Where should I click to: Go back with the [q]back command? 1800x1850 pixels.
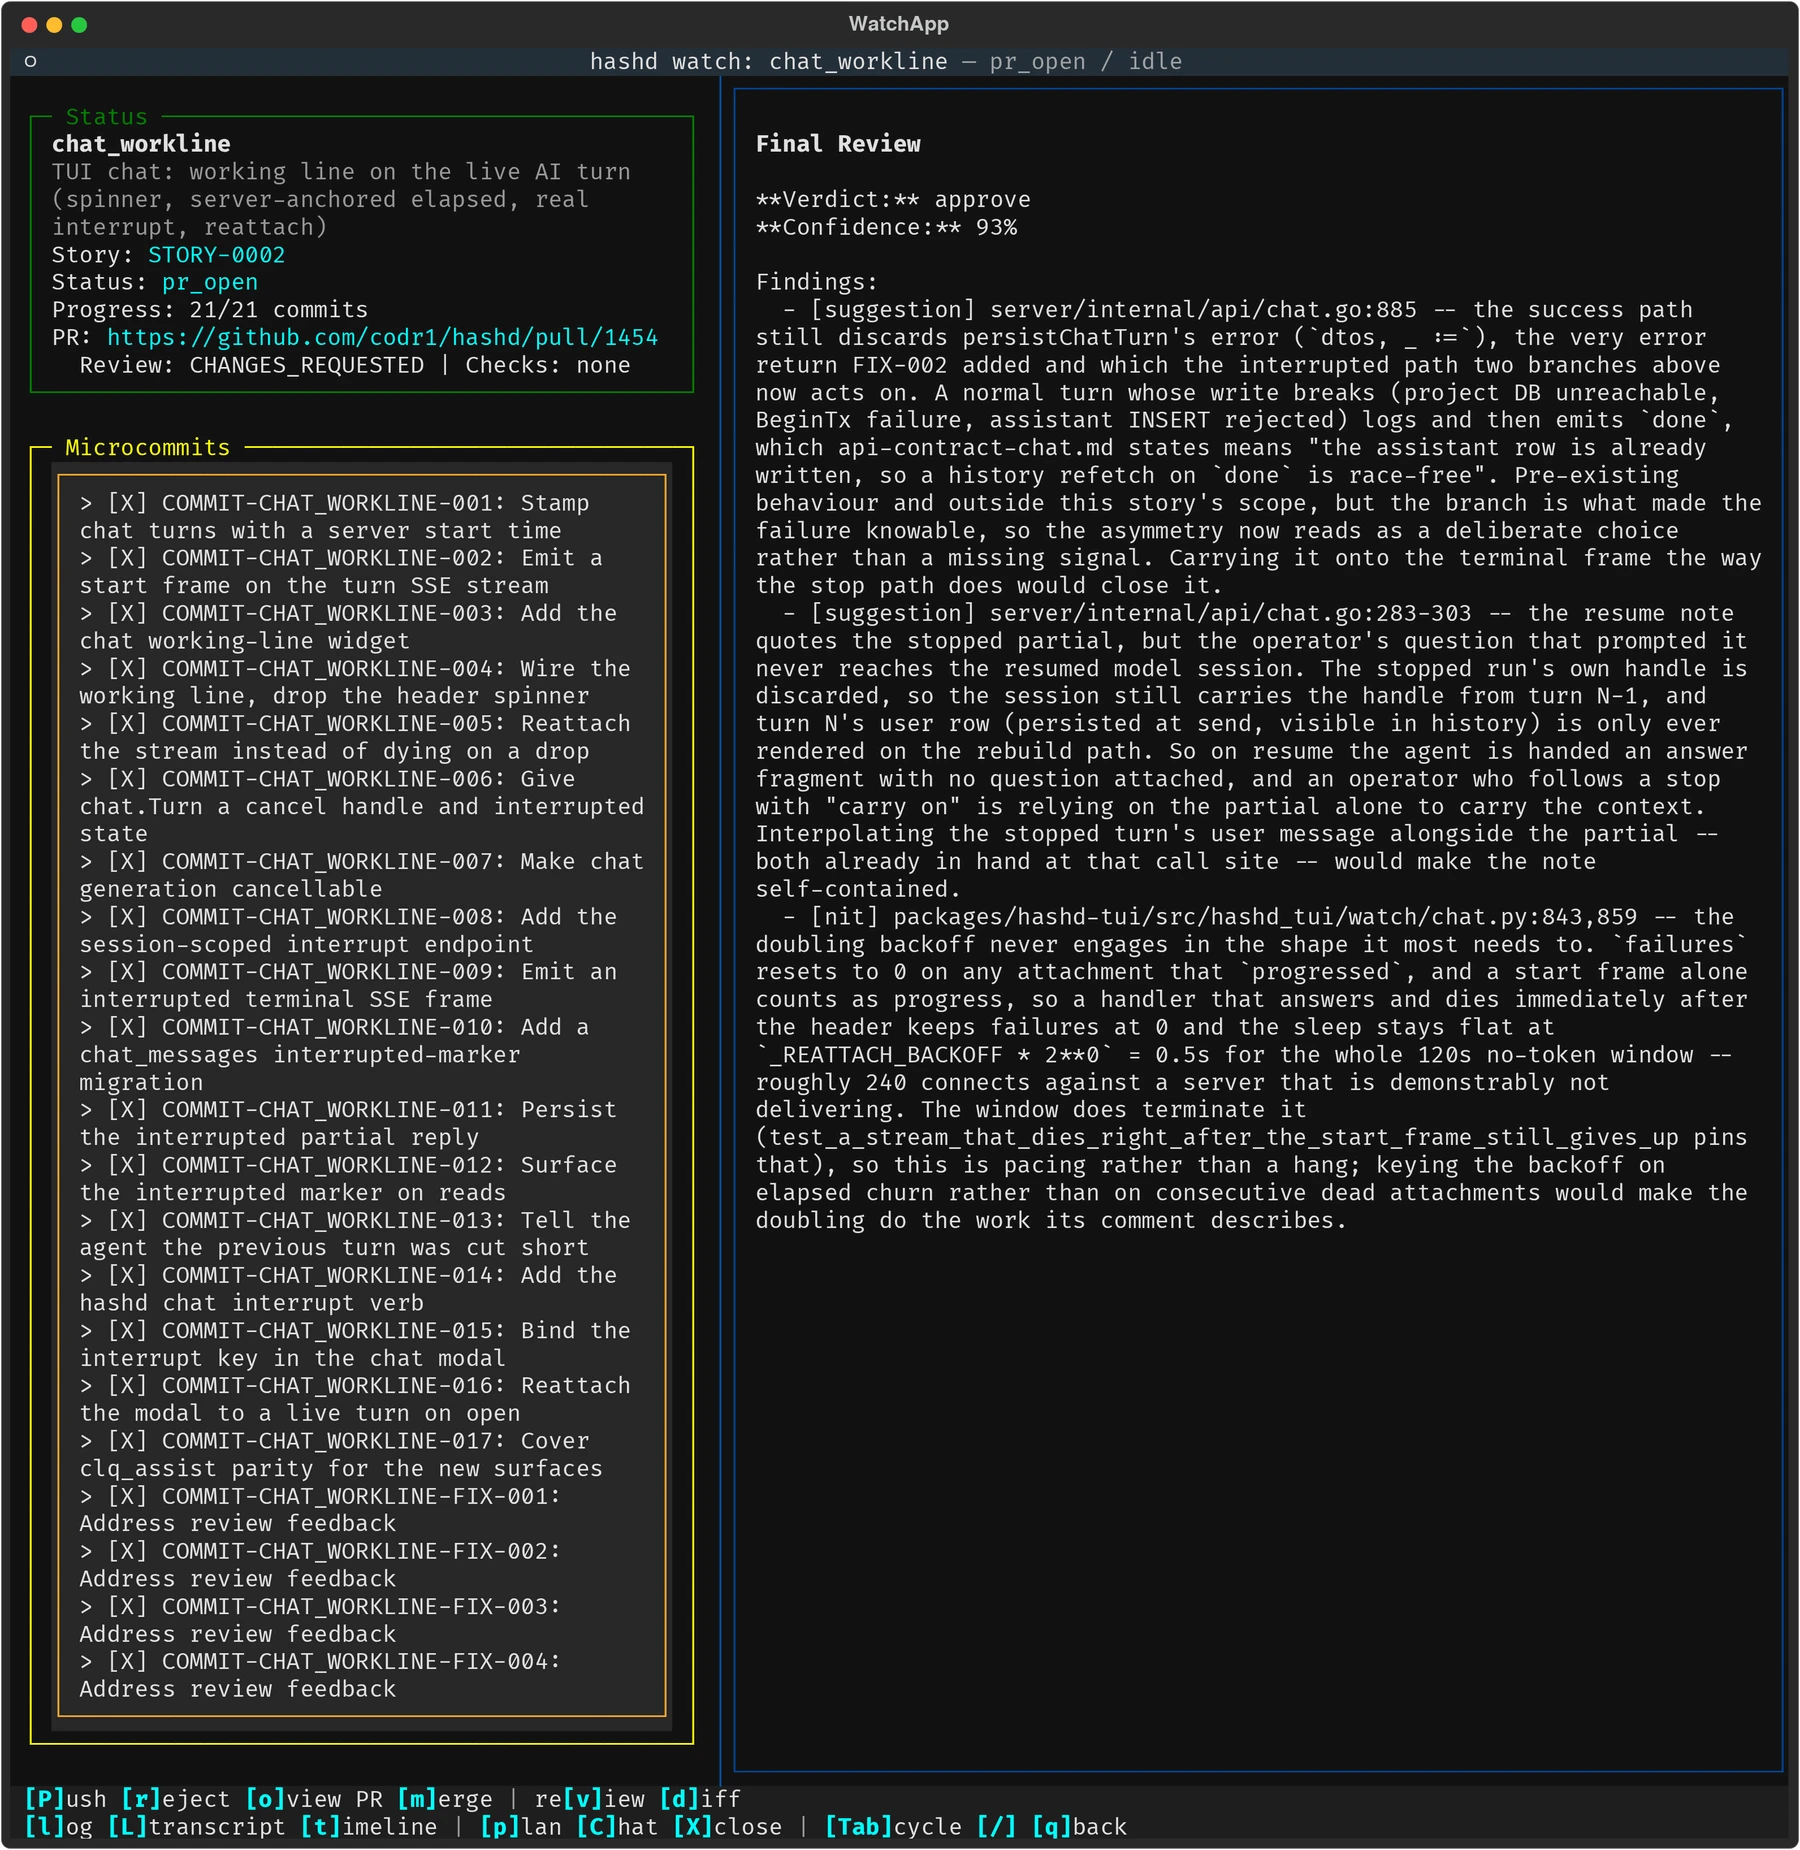[x=1079, y=1827]
